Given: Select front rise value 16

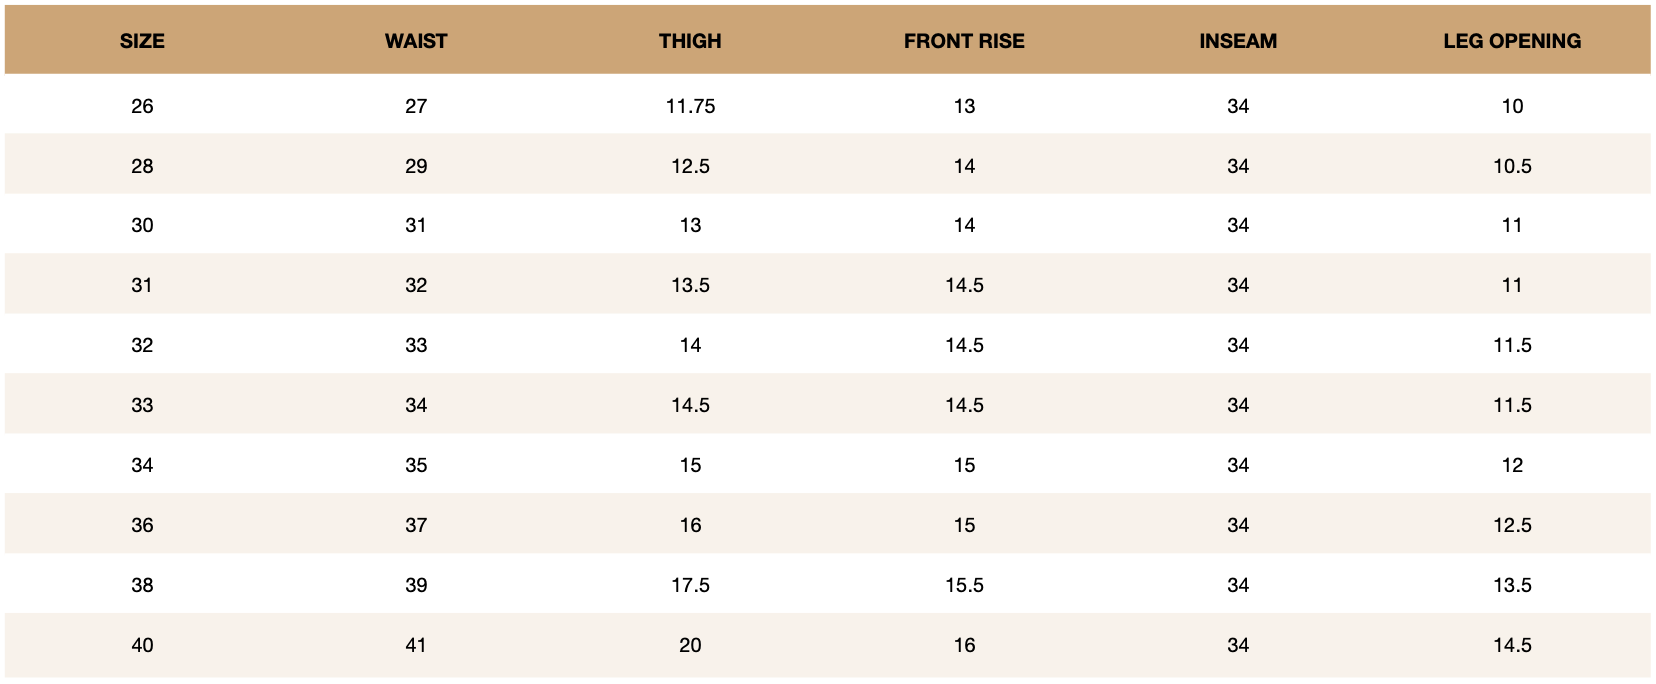Looking at the screenshot, I should (x=964, y=645).
